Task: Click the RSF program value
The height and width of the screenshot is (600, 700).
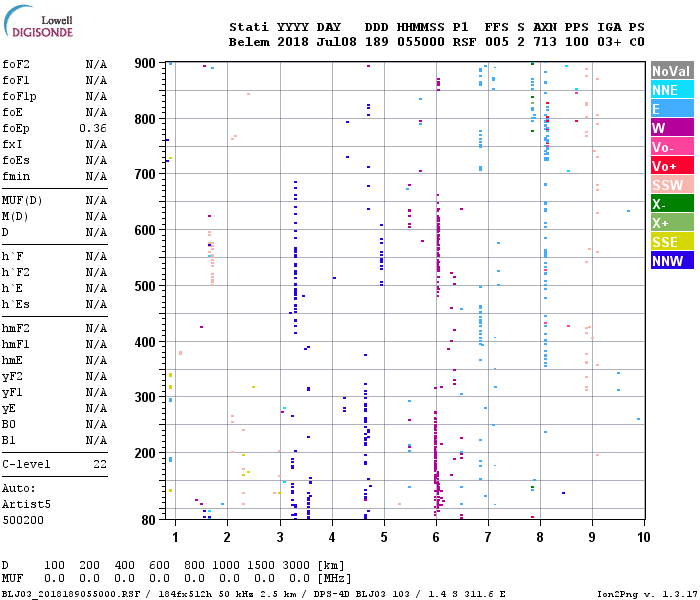Action: [x=464, y=42]
